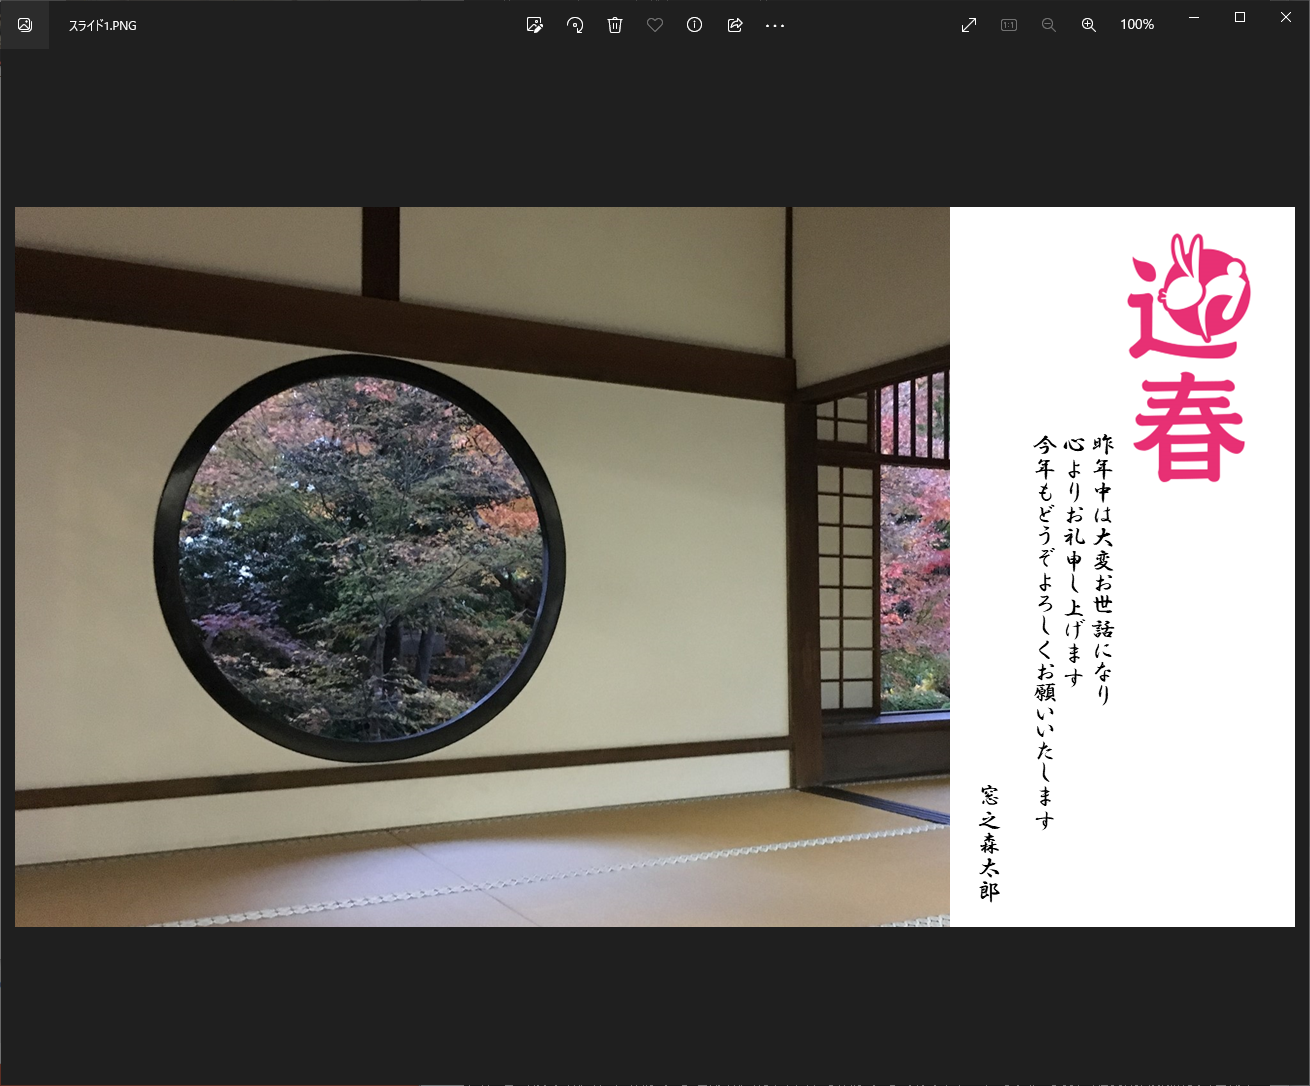Screen dimensions: 1310x1086
Task: Minimize the Photos window
Action: [x=1193, y=17]
